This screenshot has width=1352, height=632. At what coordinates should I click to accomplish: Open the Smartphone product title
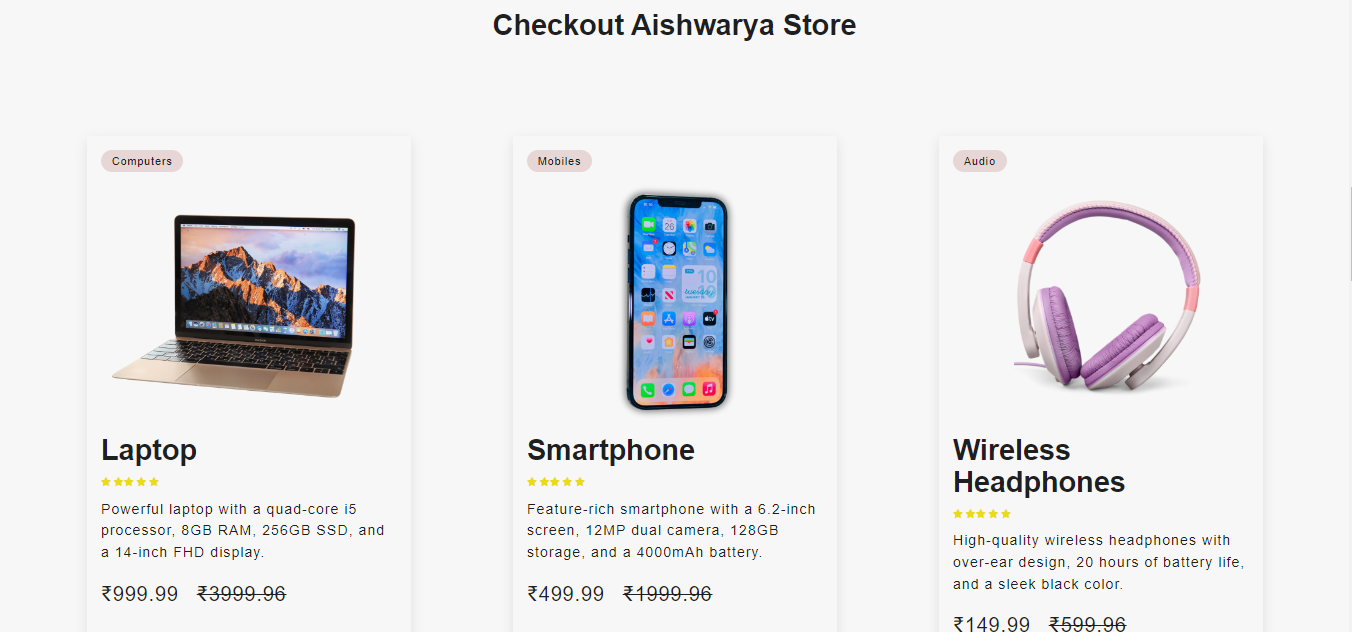[x=611, y=450]
